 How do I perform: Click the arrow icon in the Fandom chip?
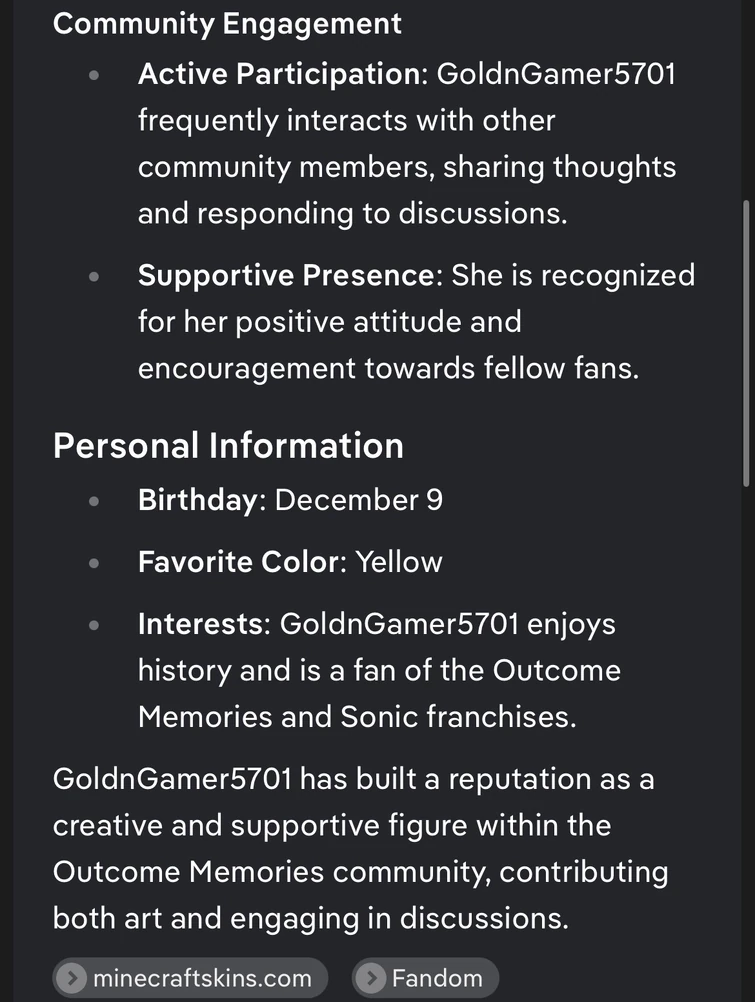(x=371, y=978)
